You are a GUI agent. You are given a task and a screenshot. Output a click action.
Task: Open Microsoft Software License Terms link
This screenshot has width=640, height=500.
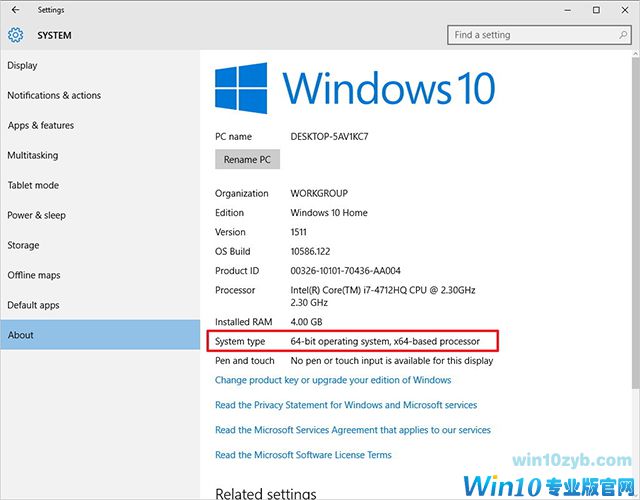click(x=303, y=455)
